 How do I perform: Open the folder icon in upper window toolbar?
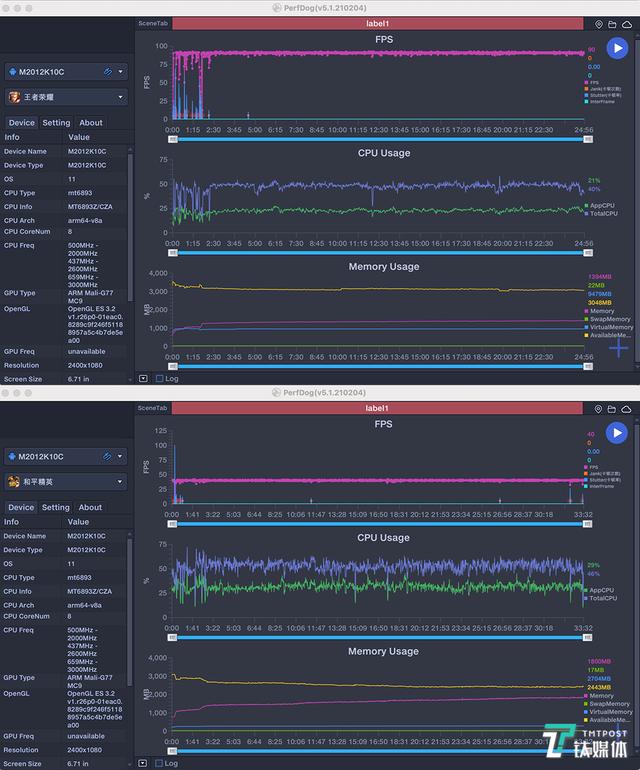(x=612, y=24)
